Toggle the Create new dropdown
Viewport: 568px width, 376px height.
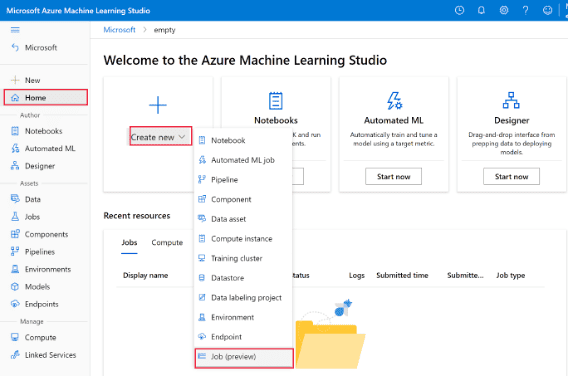point(161,136)
